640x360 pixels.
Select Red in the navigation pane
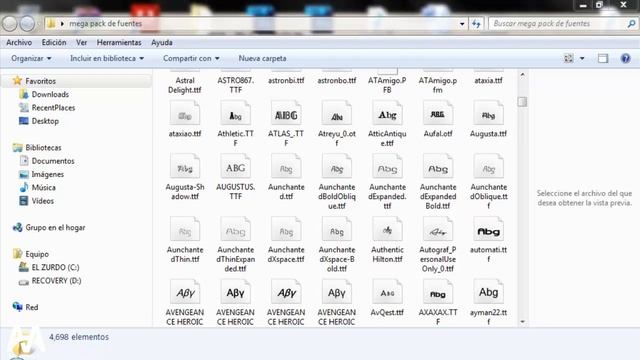32,307
